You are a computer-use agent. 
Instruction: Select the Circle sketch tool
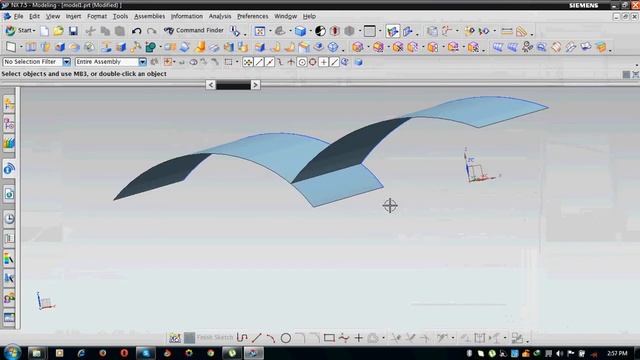pyautogui.click(x=286, y=338)
